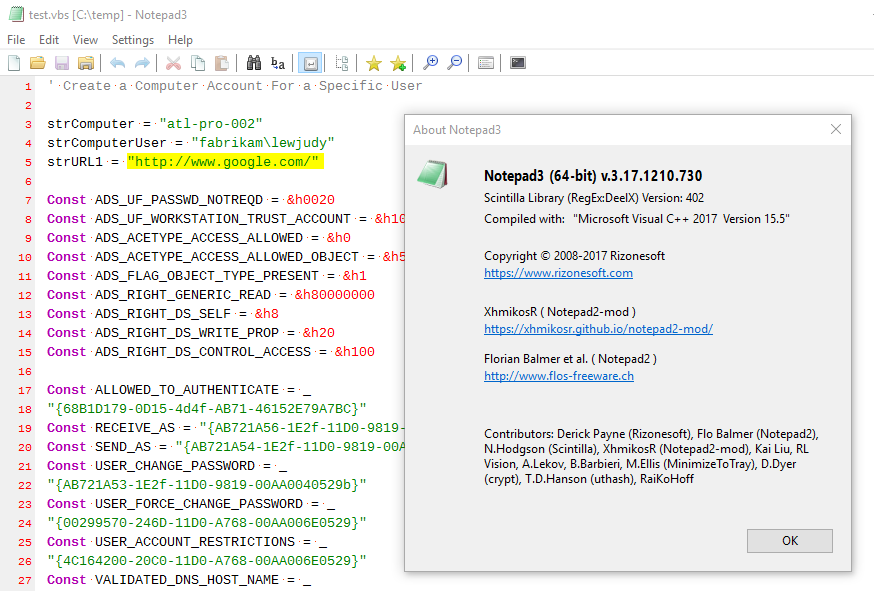Cut the selection with the scissors icon
The width and height of the screenshot is (874, 591).
172,62
